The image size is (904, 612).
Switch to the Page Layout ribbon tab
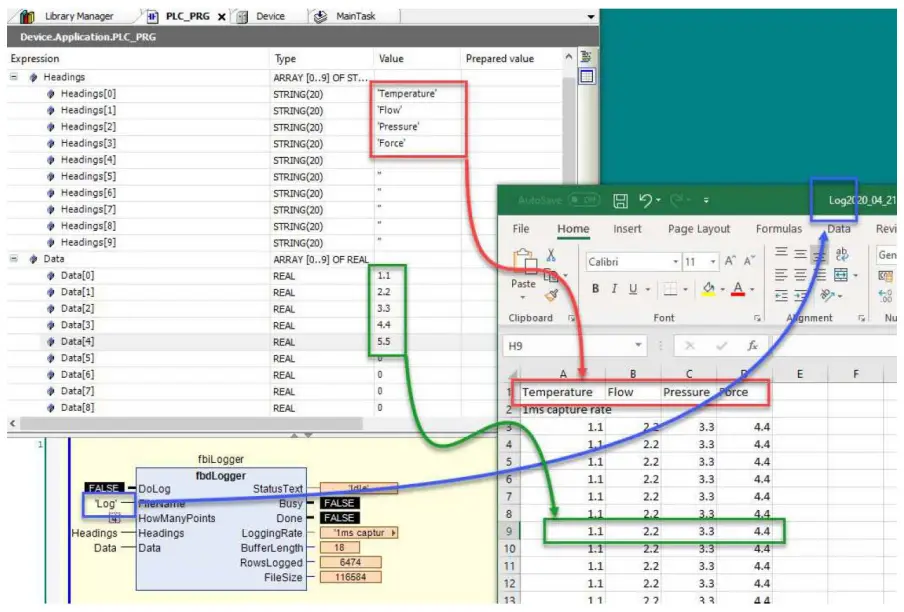699,229
